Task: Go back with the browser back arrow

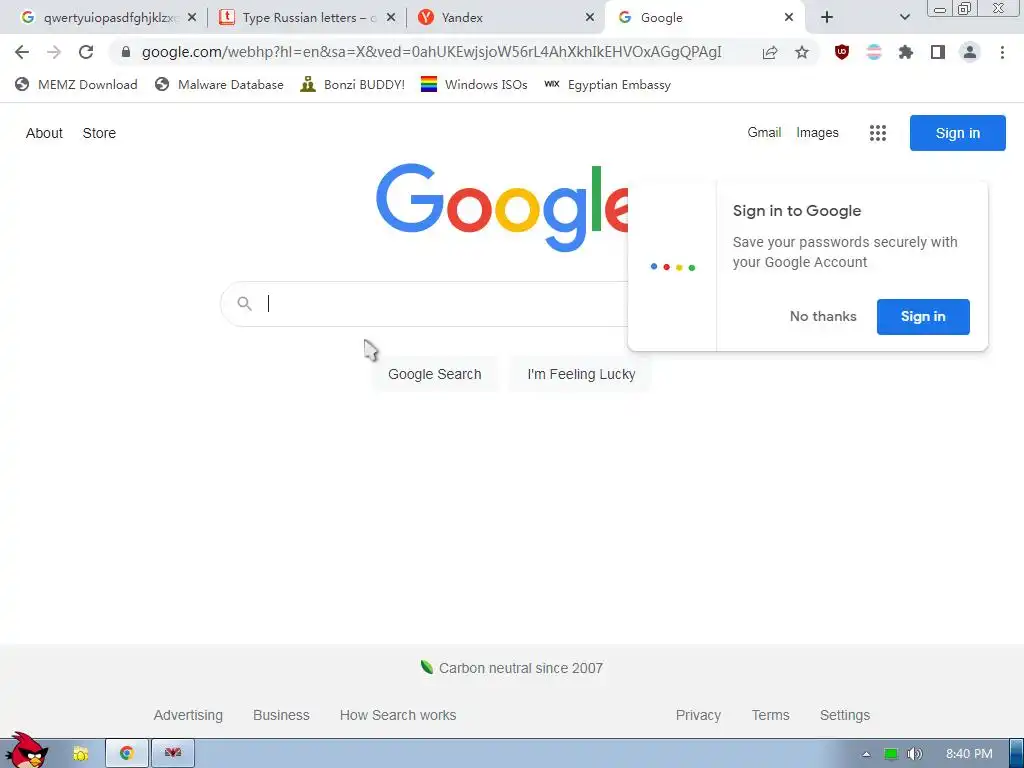Action: 22,52
